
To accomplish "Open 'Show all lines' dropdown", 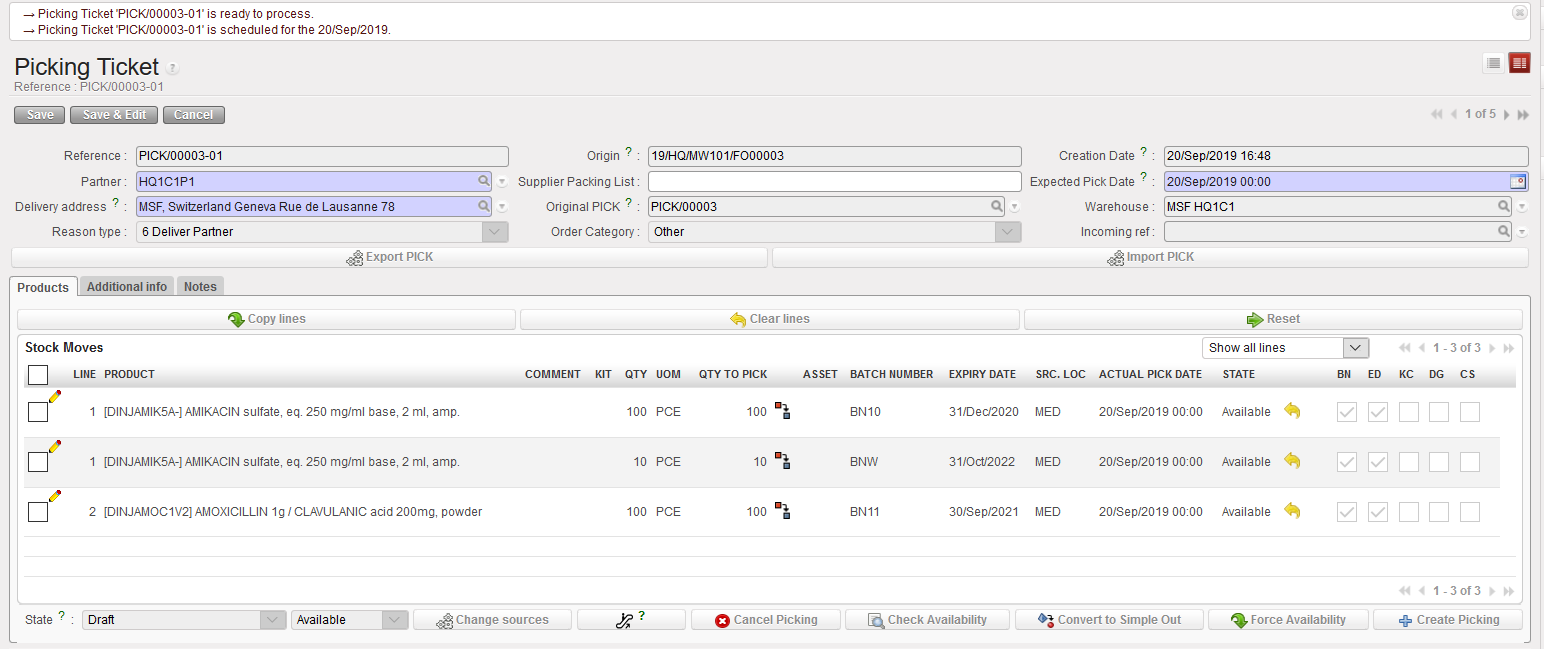I will pyautogui.click(x=1285, y=348).
